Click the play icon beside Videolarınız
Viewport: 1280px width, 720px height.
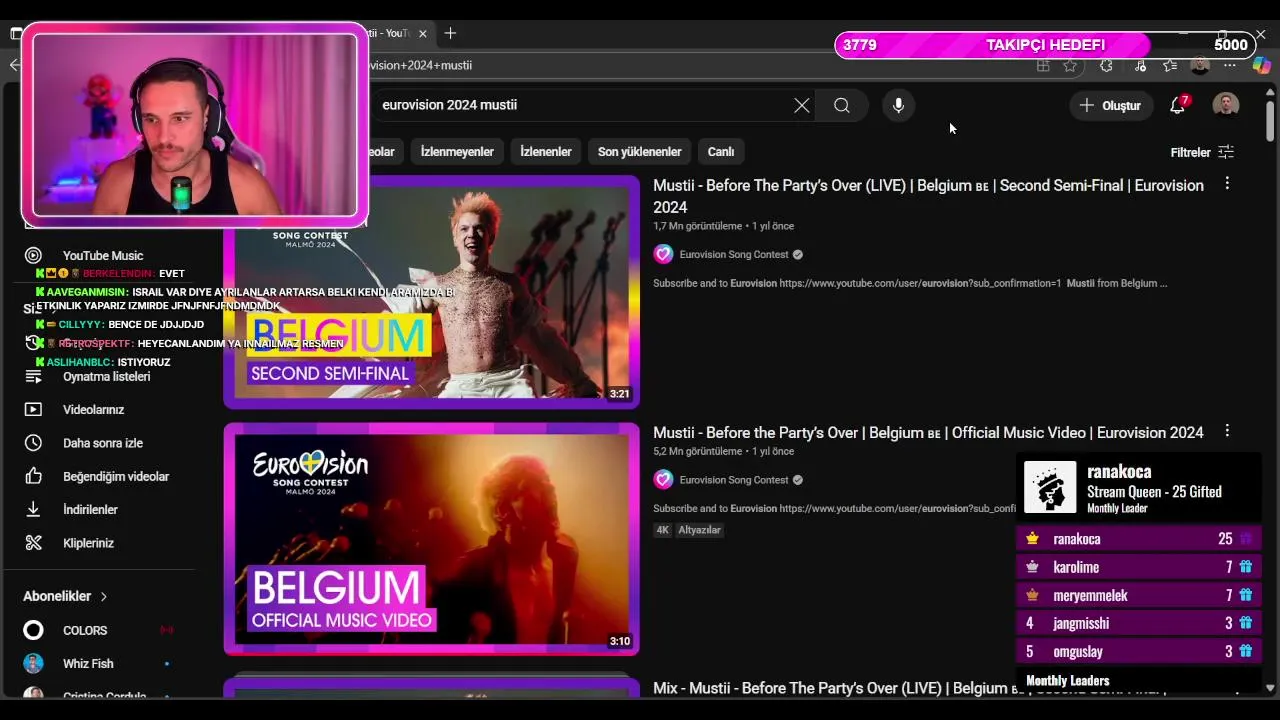pos(33,410)
